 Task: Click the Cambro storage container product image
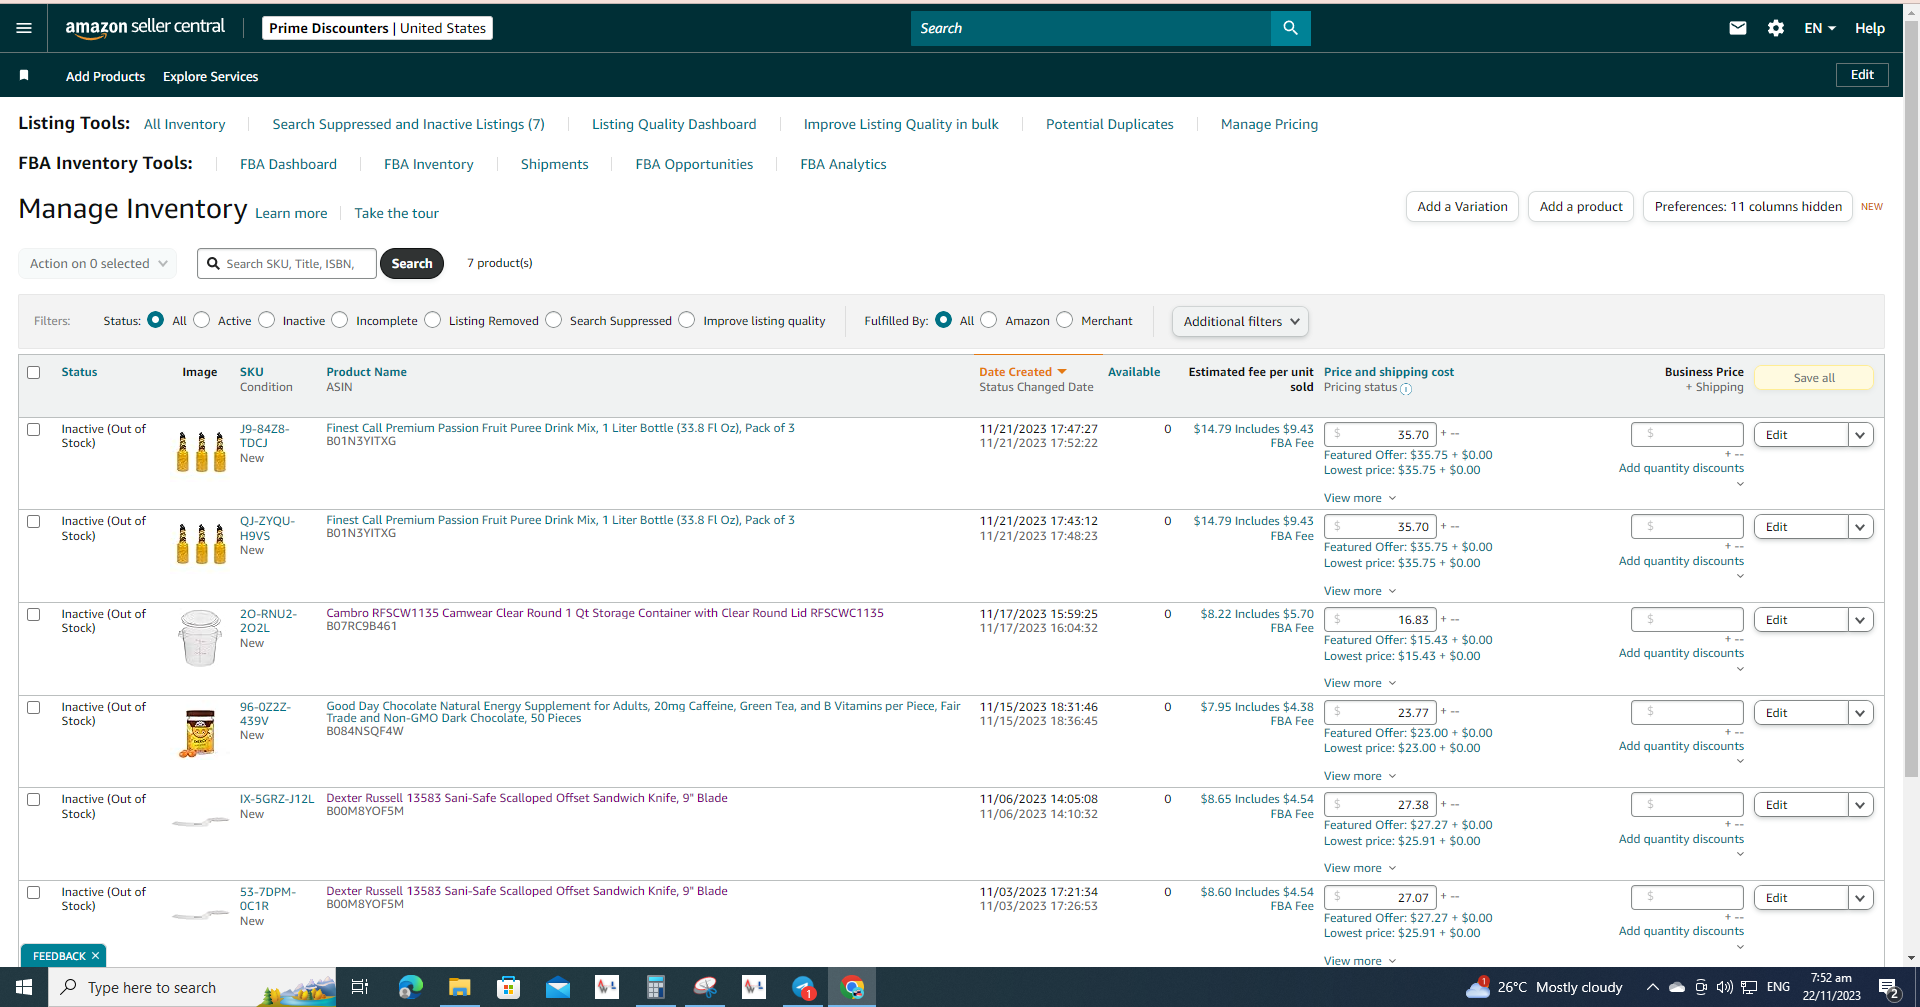click(x=200, y=637)
